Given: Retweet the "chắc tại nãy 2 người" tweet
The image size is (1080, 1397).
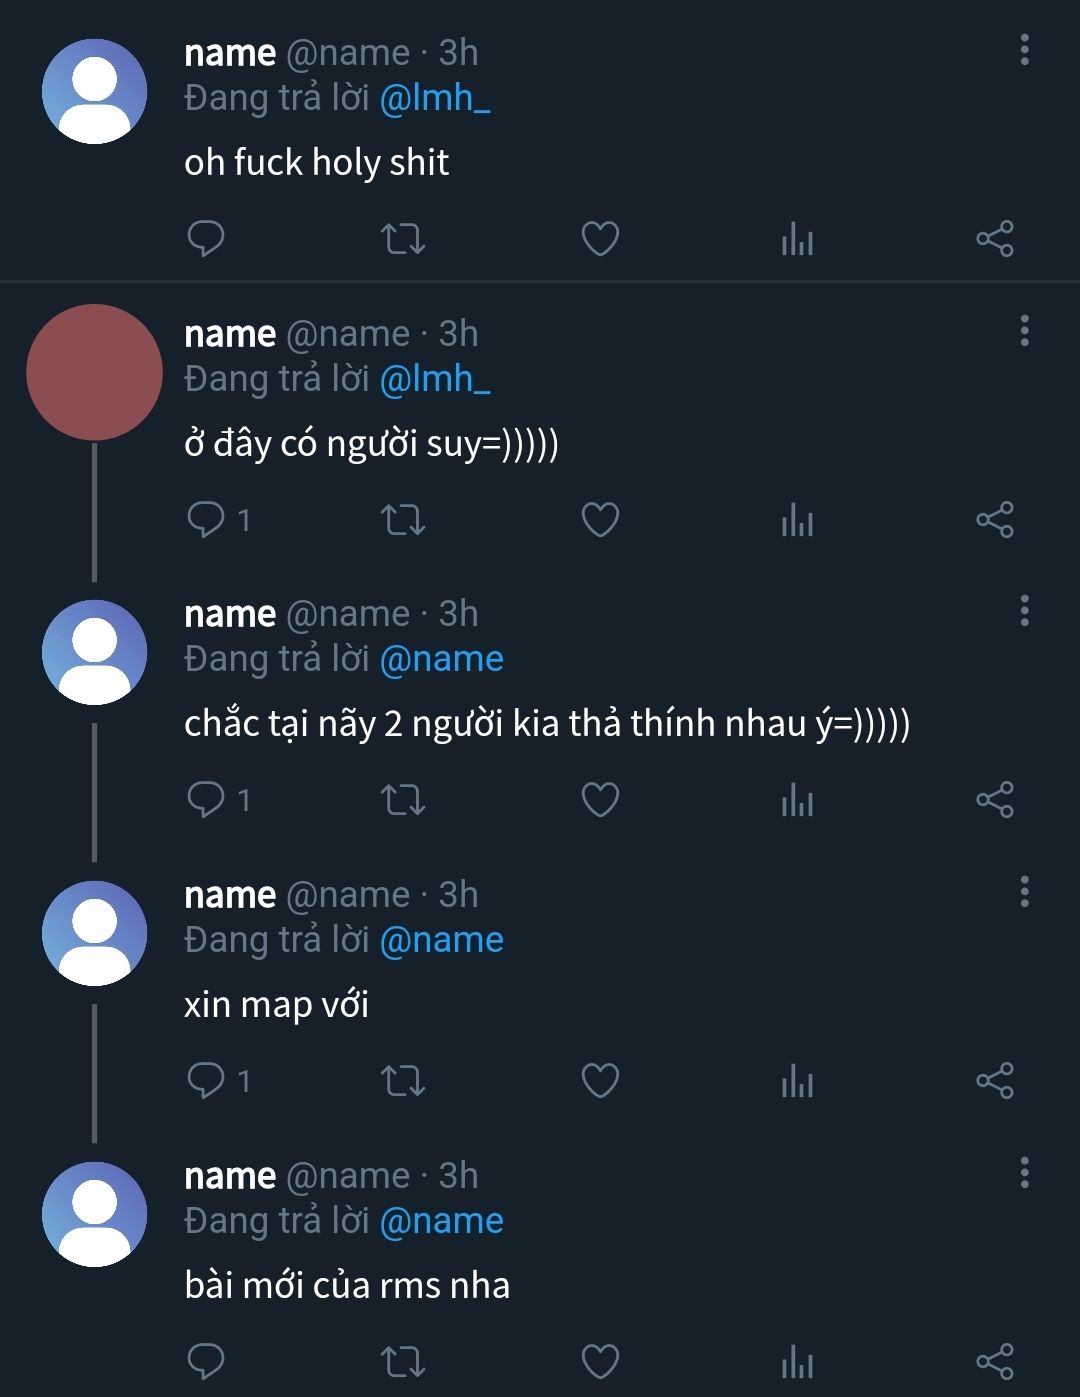Looking at the screenshot, I should pos(403,800).
